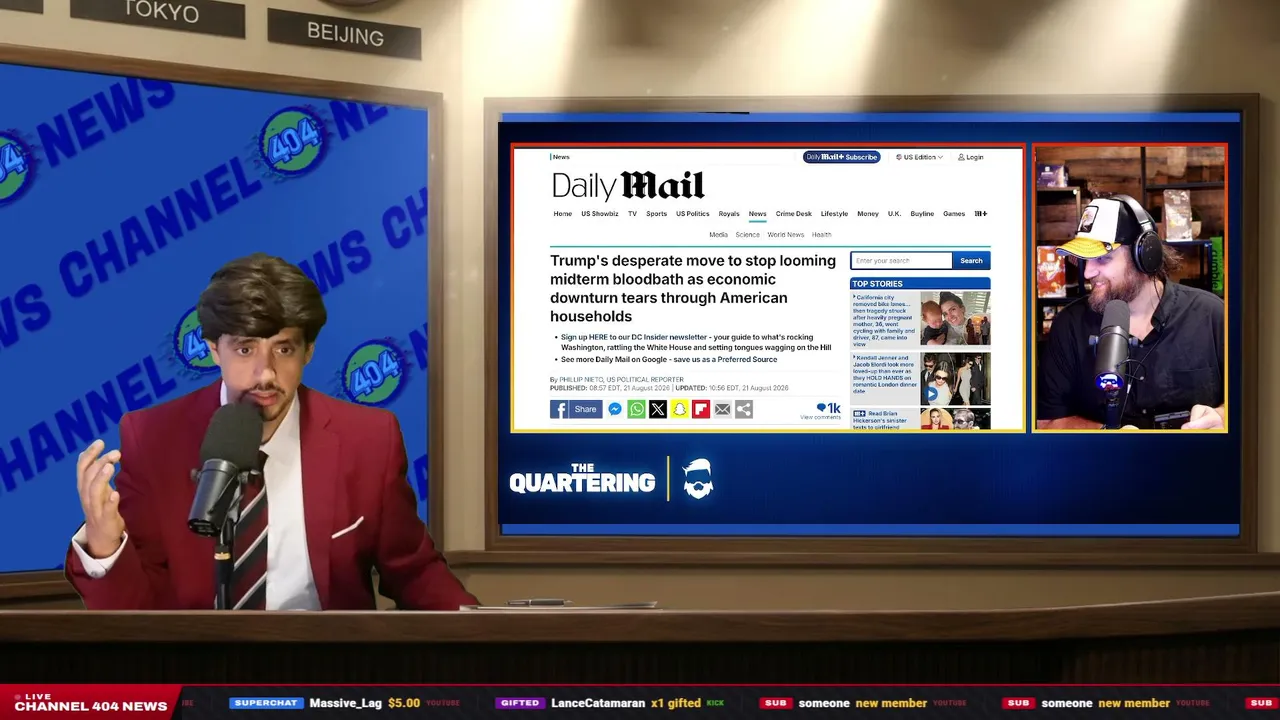Image resolution: width=1280 pixels, height=720 pixels.
Task: Click the Facebook share icon
Action: coord(559,409)
